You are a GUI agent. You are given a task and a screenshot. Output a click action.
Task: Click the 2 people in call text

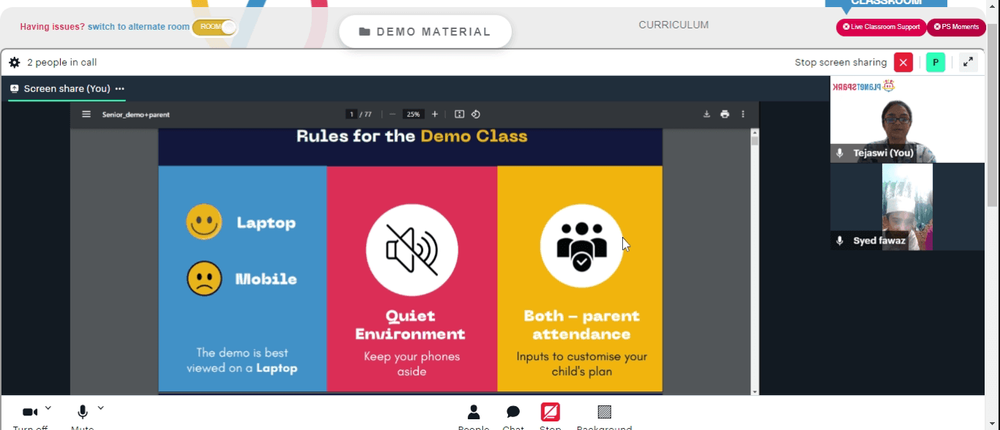coord(62,63)
